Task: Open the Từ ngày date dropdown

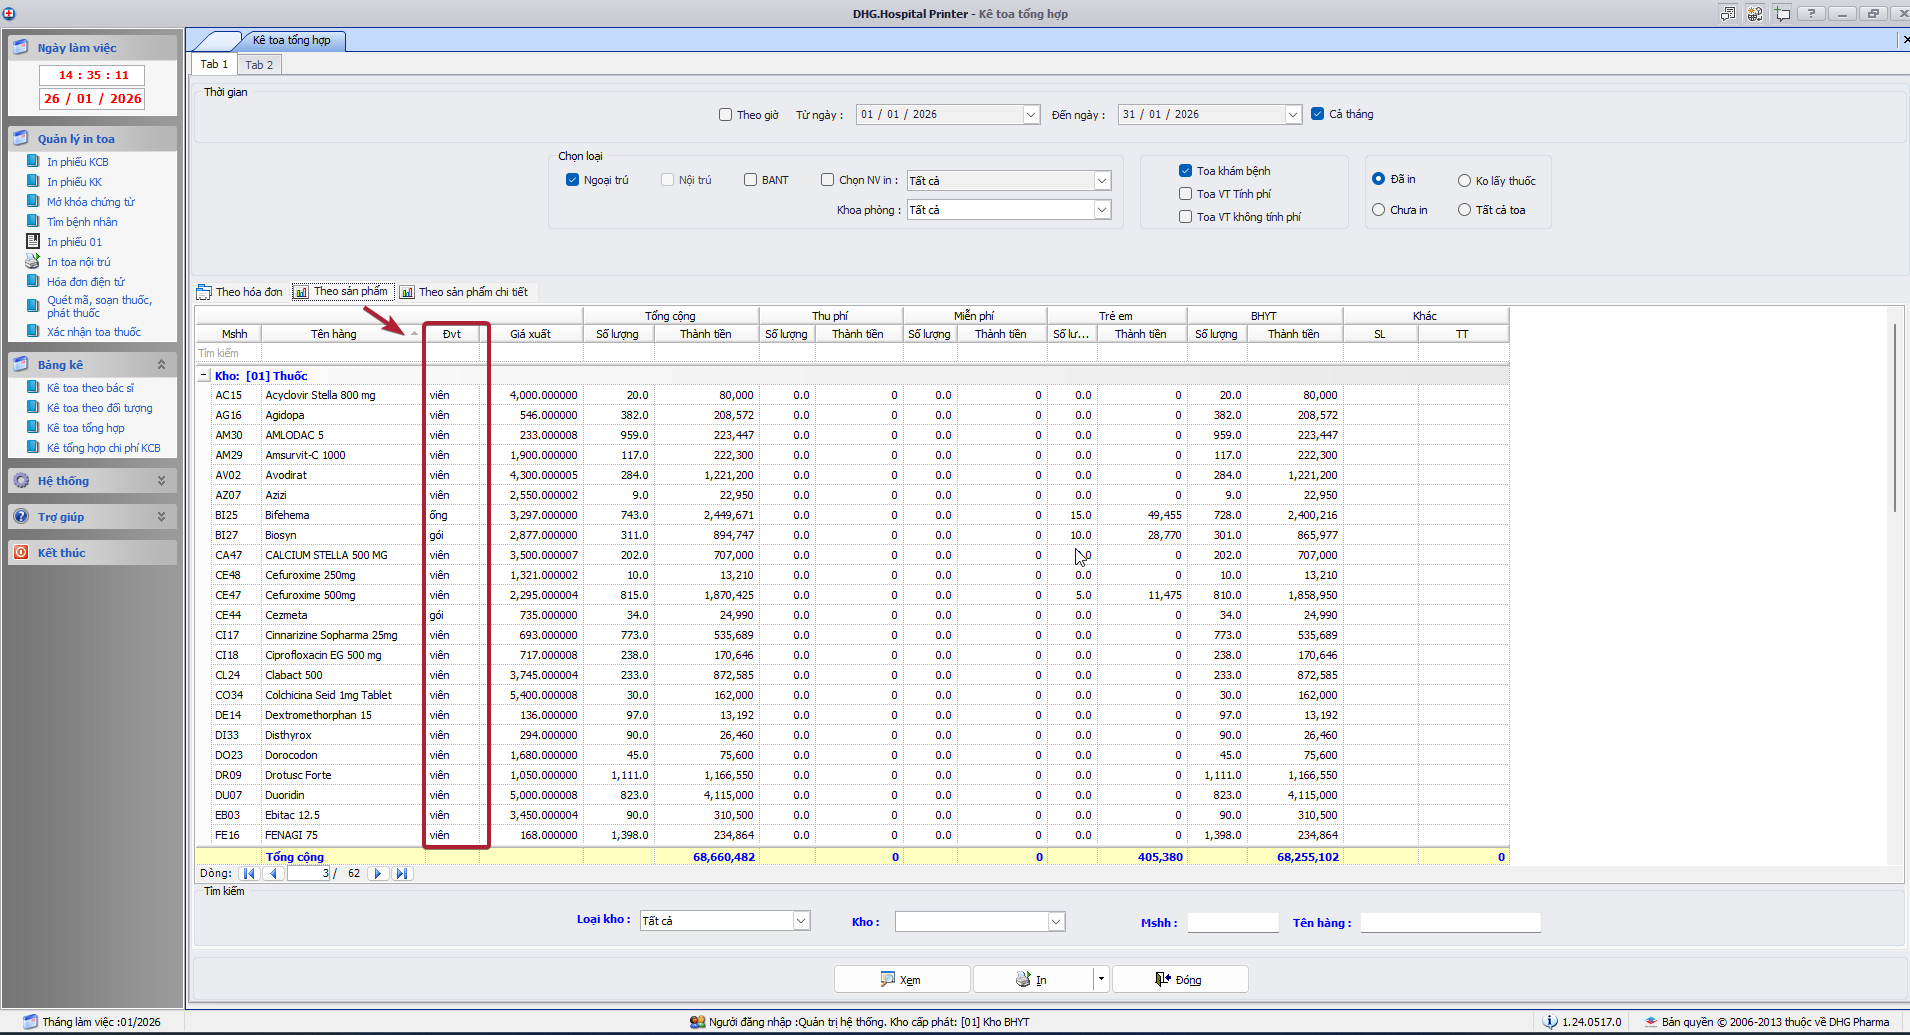Action: coord(1031,115)
